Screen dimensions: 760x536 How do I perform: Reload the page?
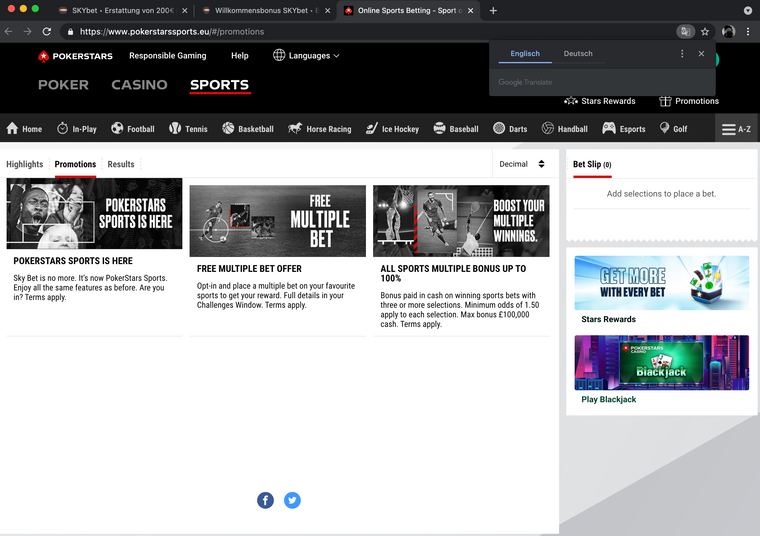(47, 32)
